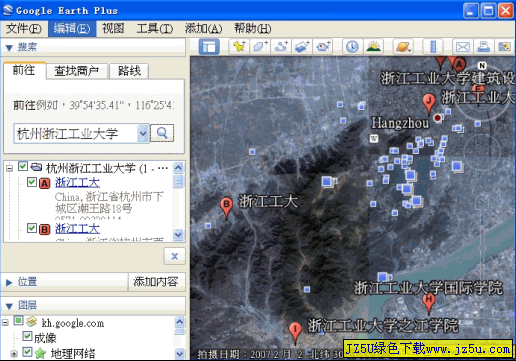Switch to the 前往 tab
Viewport: 516px width, 361px height.
click(24, 70)
